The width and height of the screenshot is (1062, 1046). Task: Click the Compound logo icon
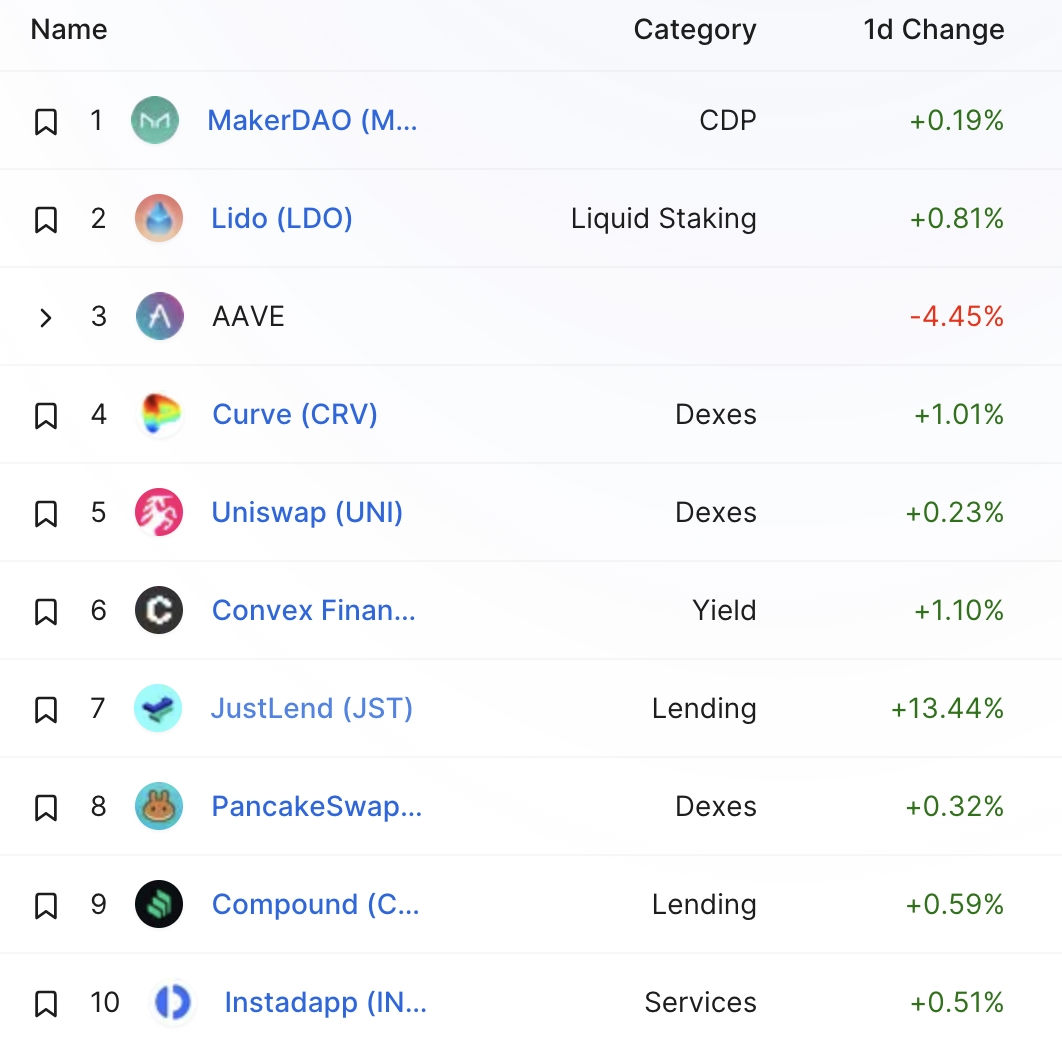[159, 905]
